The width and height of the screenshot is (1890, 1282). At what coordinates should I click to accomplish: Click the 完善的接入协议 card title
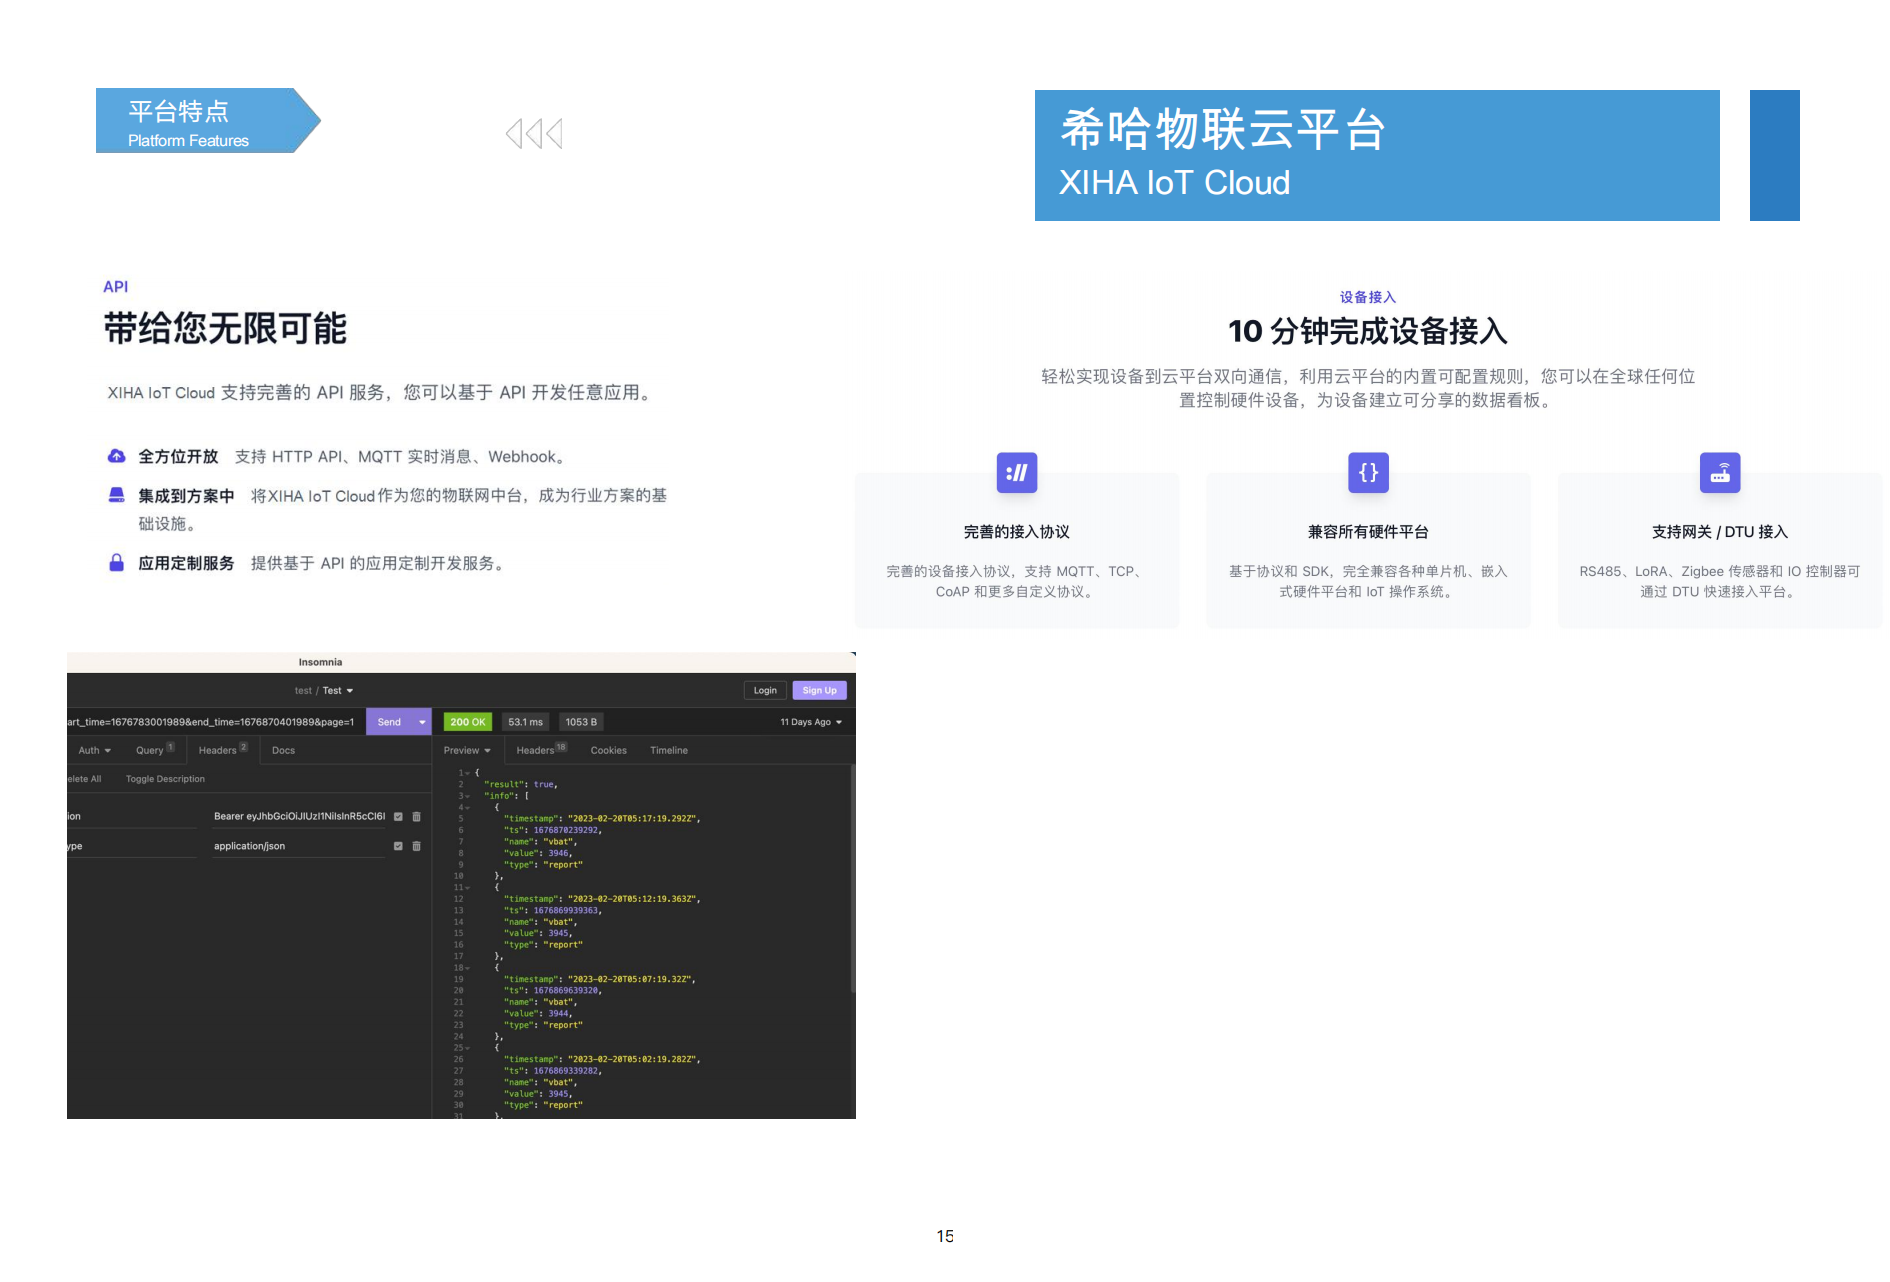1016,532
